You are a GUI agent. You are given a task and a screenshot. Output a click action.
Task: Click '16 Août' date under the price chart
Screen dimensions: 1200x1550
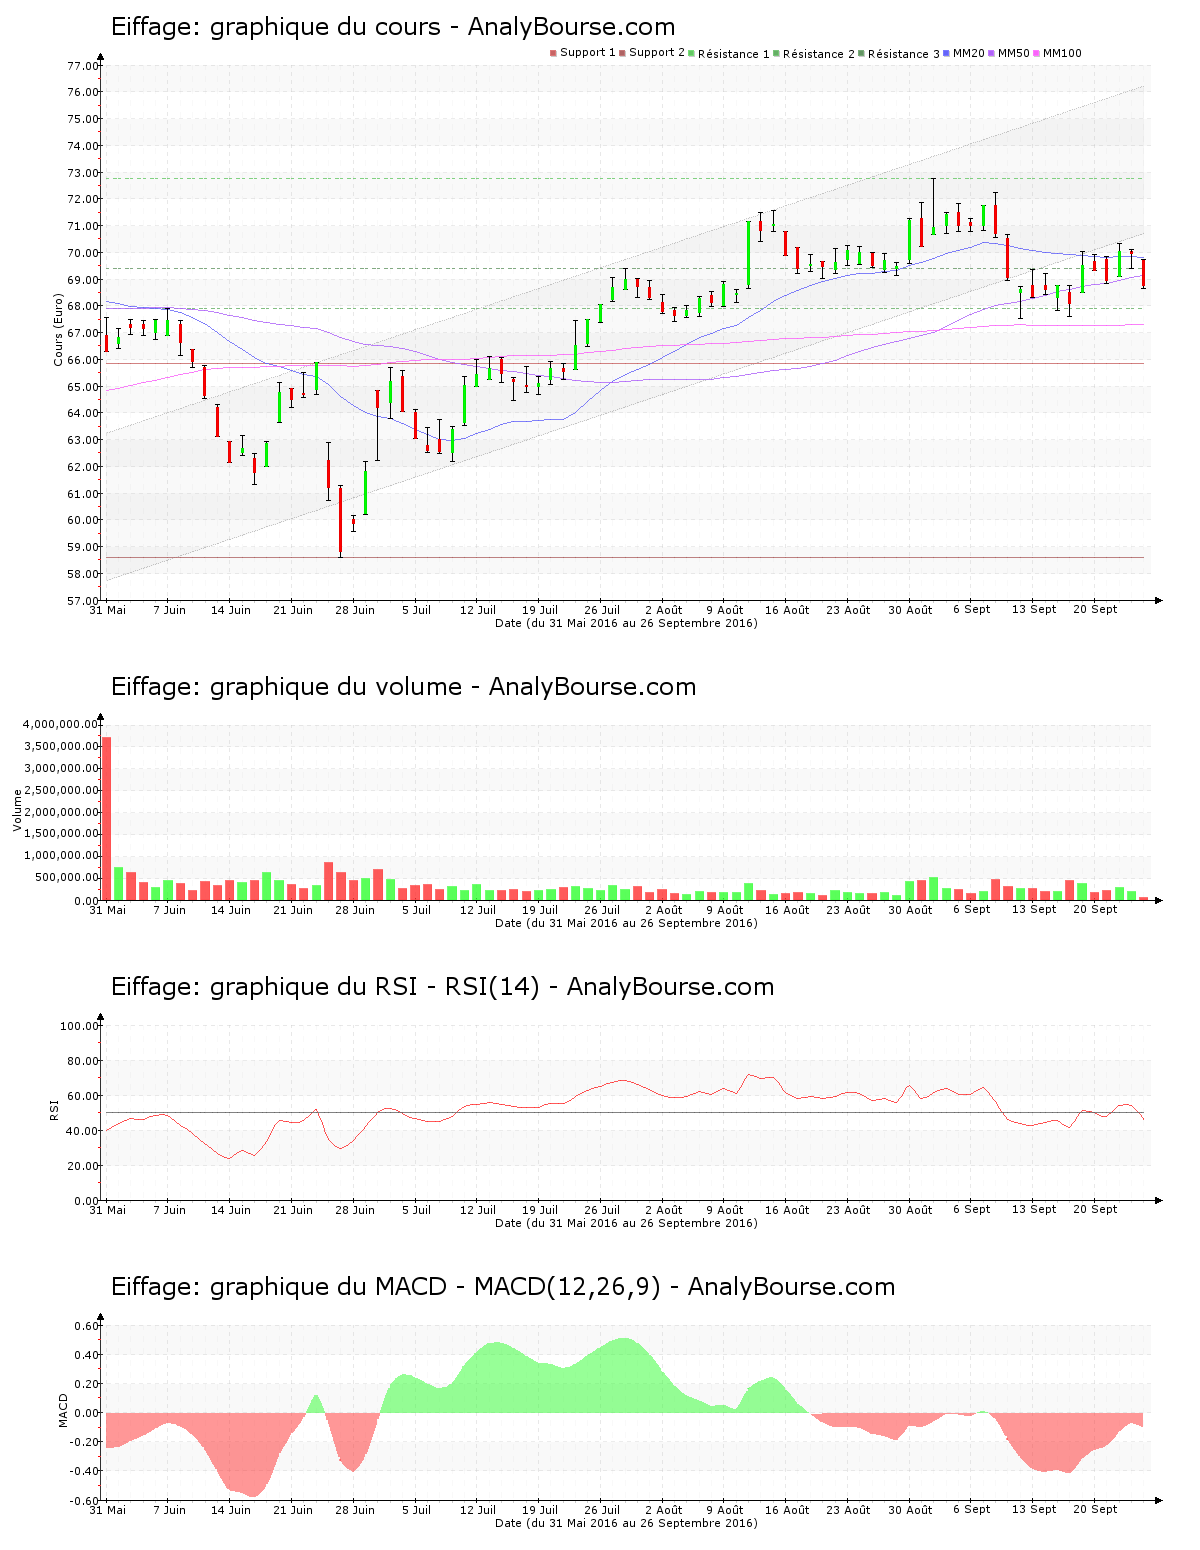tap(787, 610)
